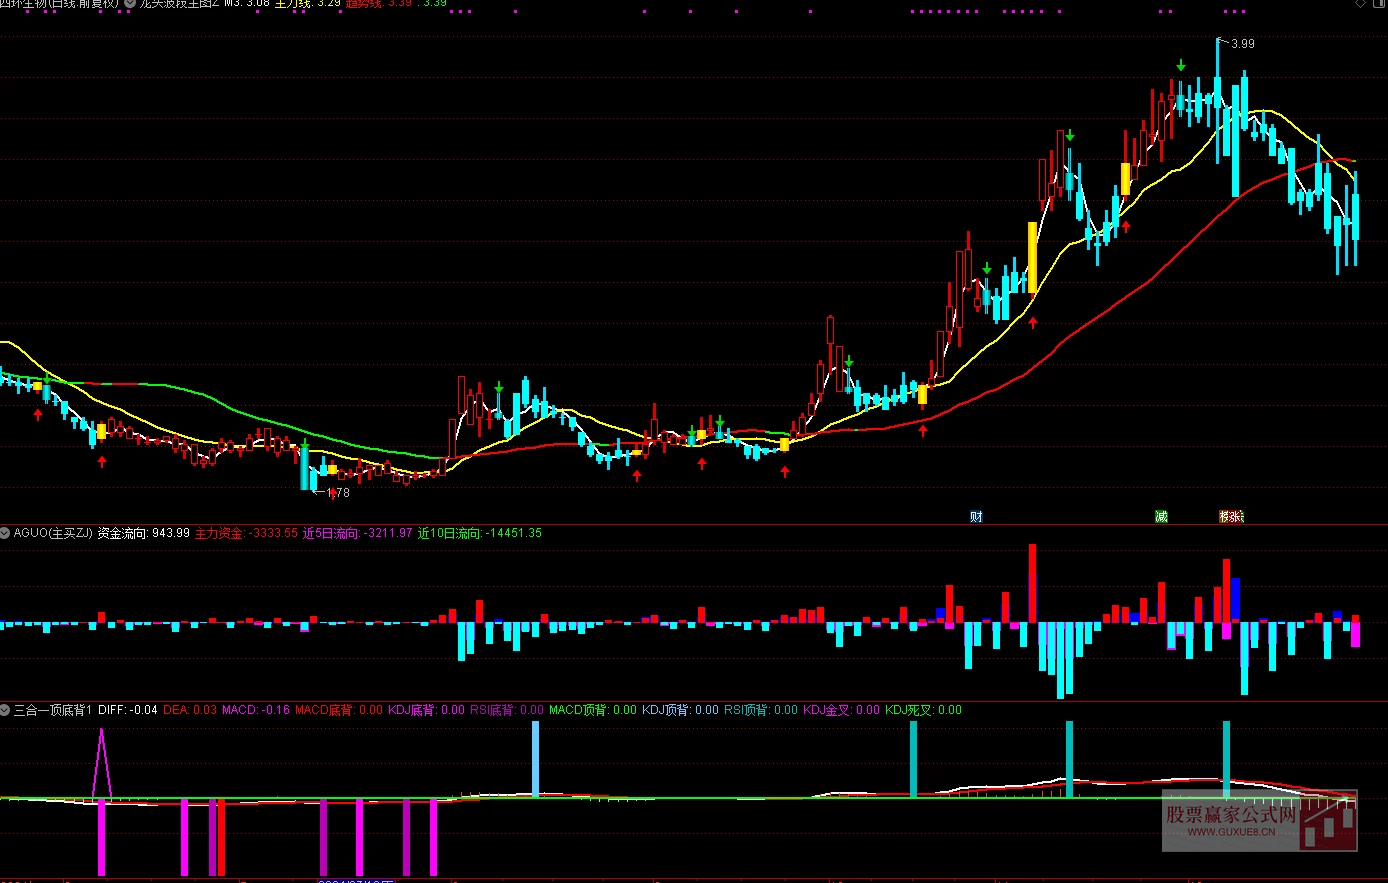The height and width of the screenshot is (883, 1388).
Task: Click the 3.99 highest price label
Action: (1242, 44)
